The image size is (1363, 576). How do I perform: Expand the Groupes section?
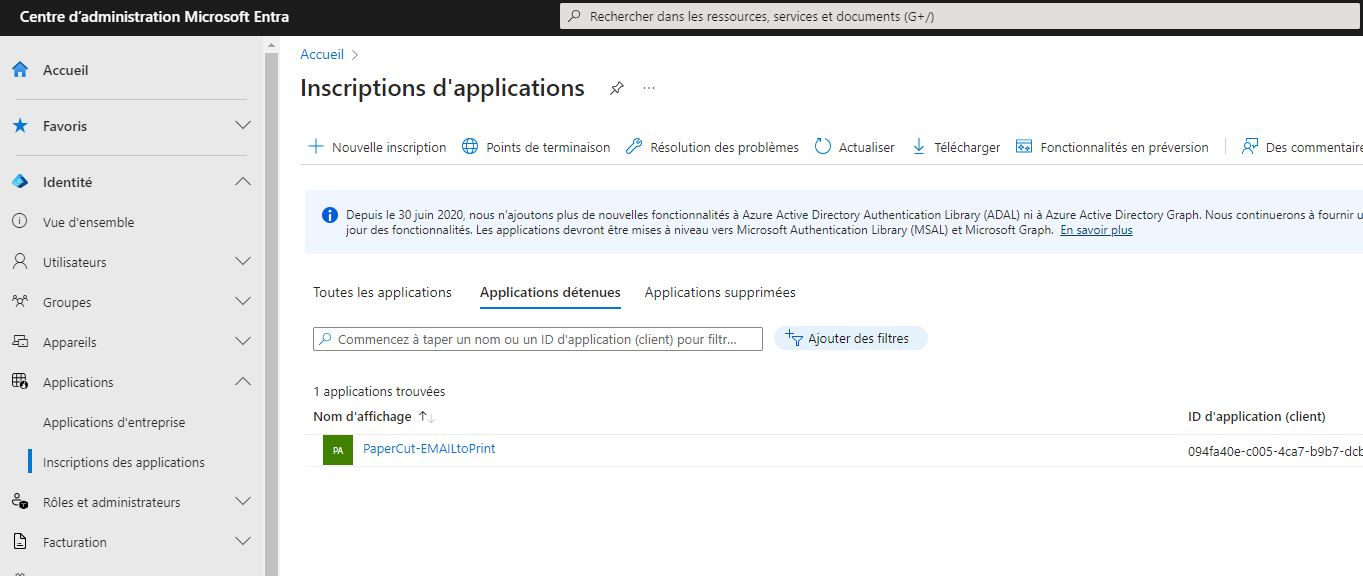point(242,301)
